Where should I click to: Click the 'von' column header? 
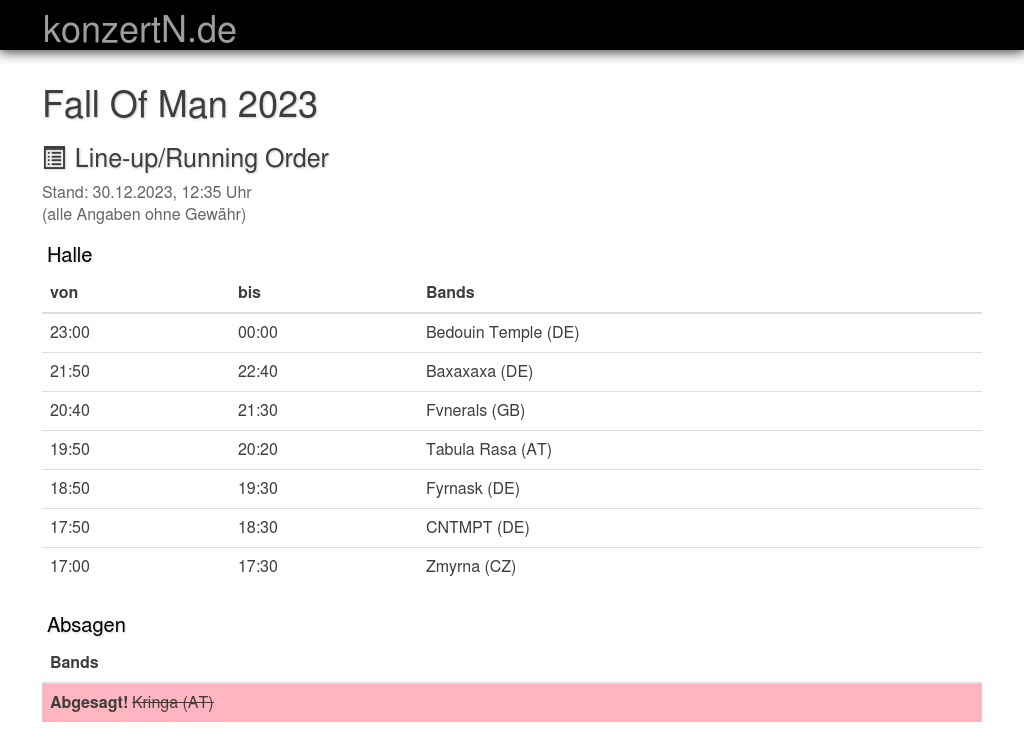[x=64, y=292]
